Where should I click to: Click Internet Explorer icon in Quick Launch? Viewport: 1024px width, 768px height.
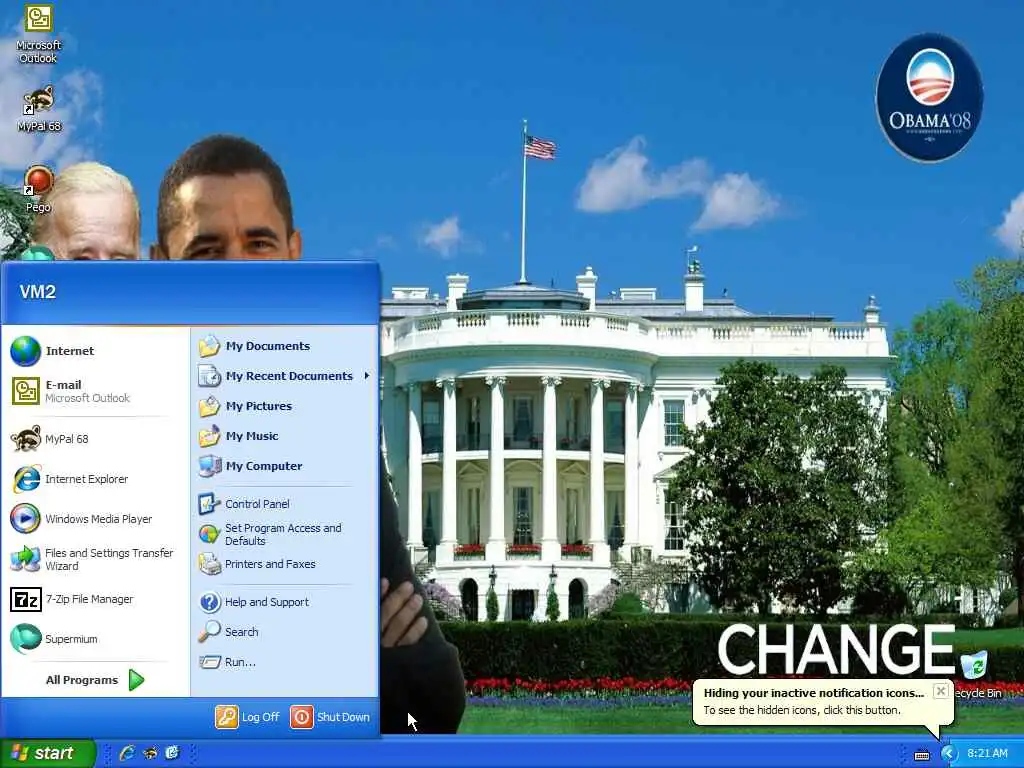click(127, 753)
